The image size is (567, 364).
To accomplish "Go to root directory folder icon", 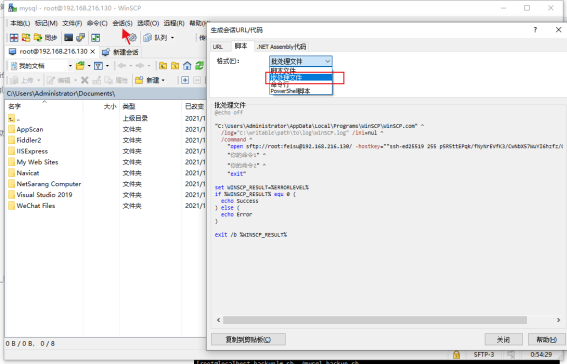I will 175,66.
